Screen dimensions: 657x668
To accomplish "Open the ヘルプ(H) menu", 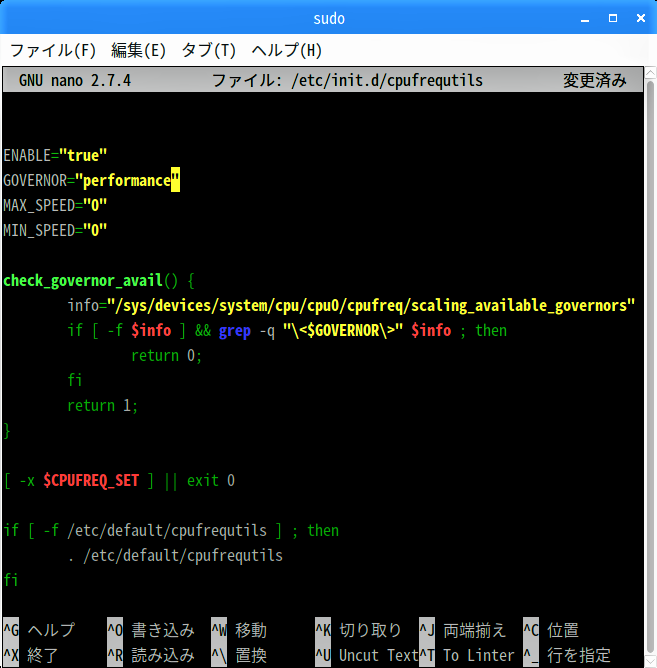I will pyautogui.click(x=286, y=50).
